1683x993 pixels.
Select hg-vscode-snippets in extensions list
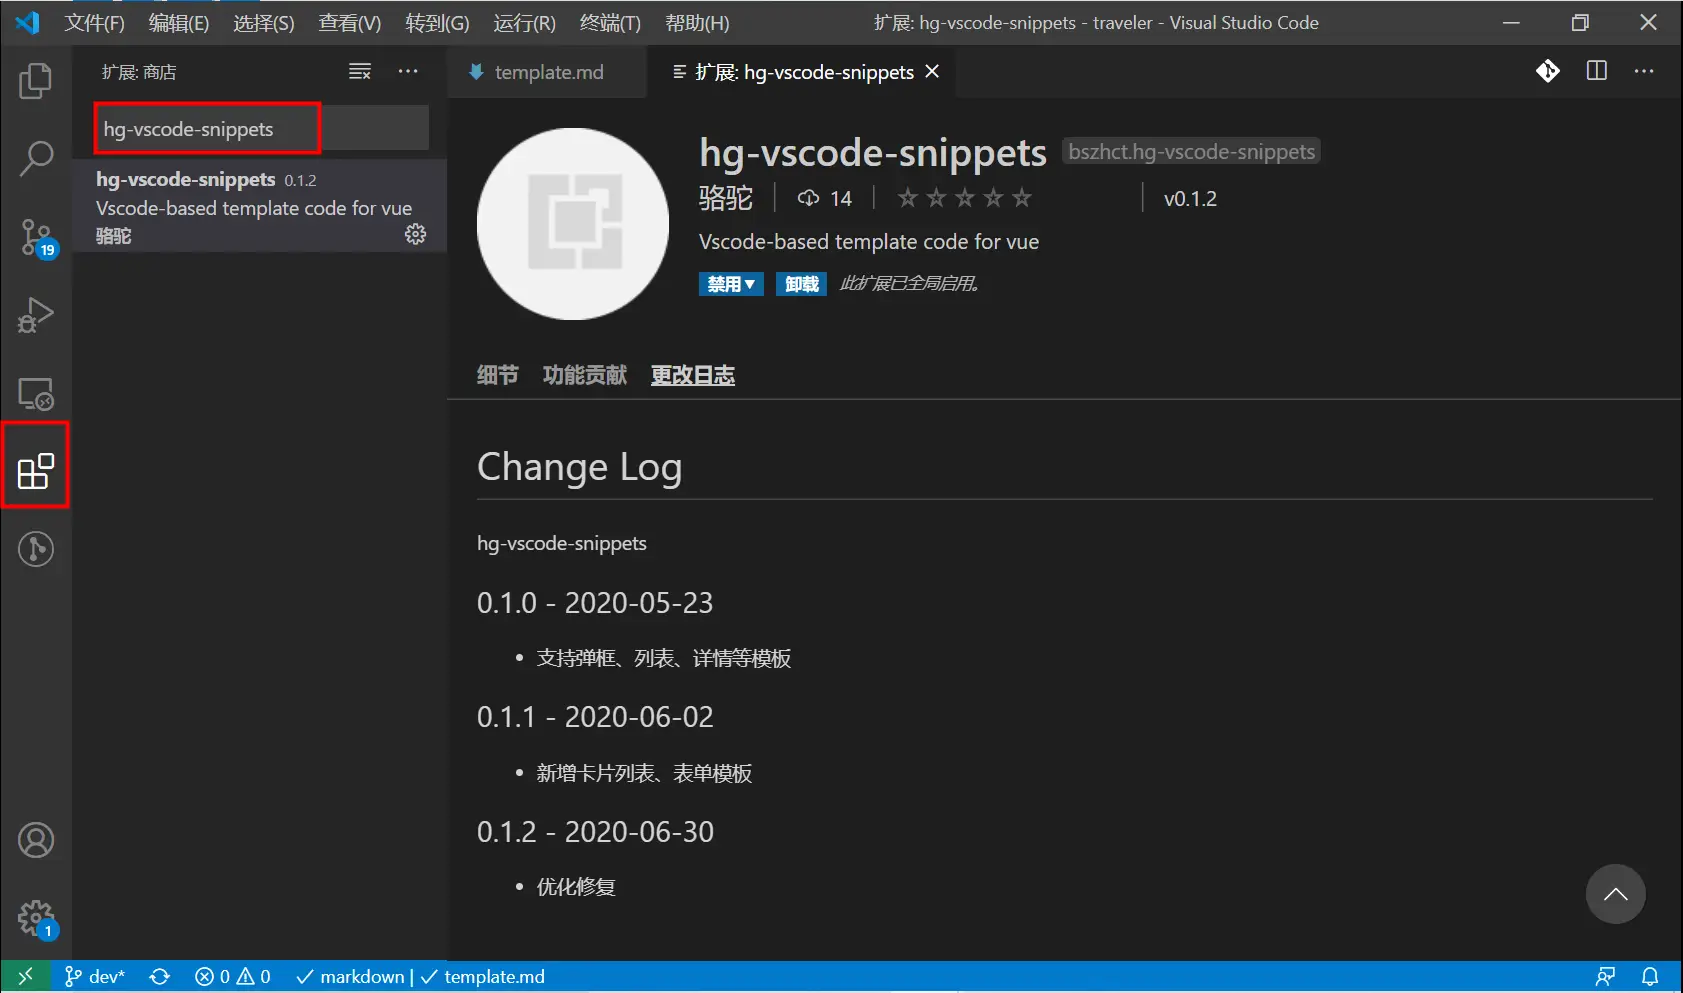pyautogui.click(x=259, y=206)
